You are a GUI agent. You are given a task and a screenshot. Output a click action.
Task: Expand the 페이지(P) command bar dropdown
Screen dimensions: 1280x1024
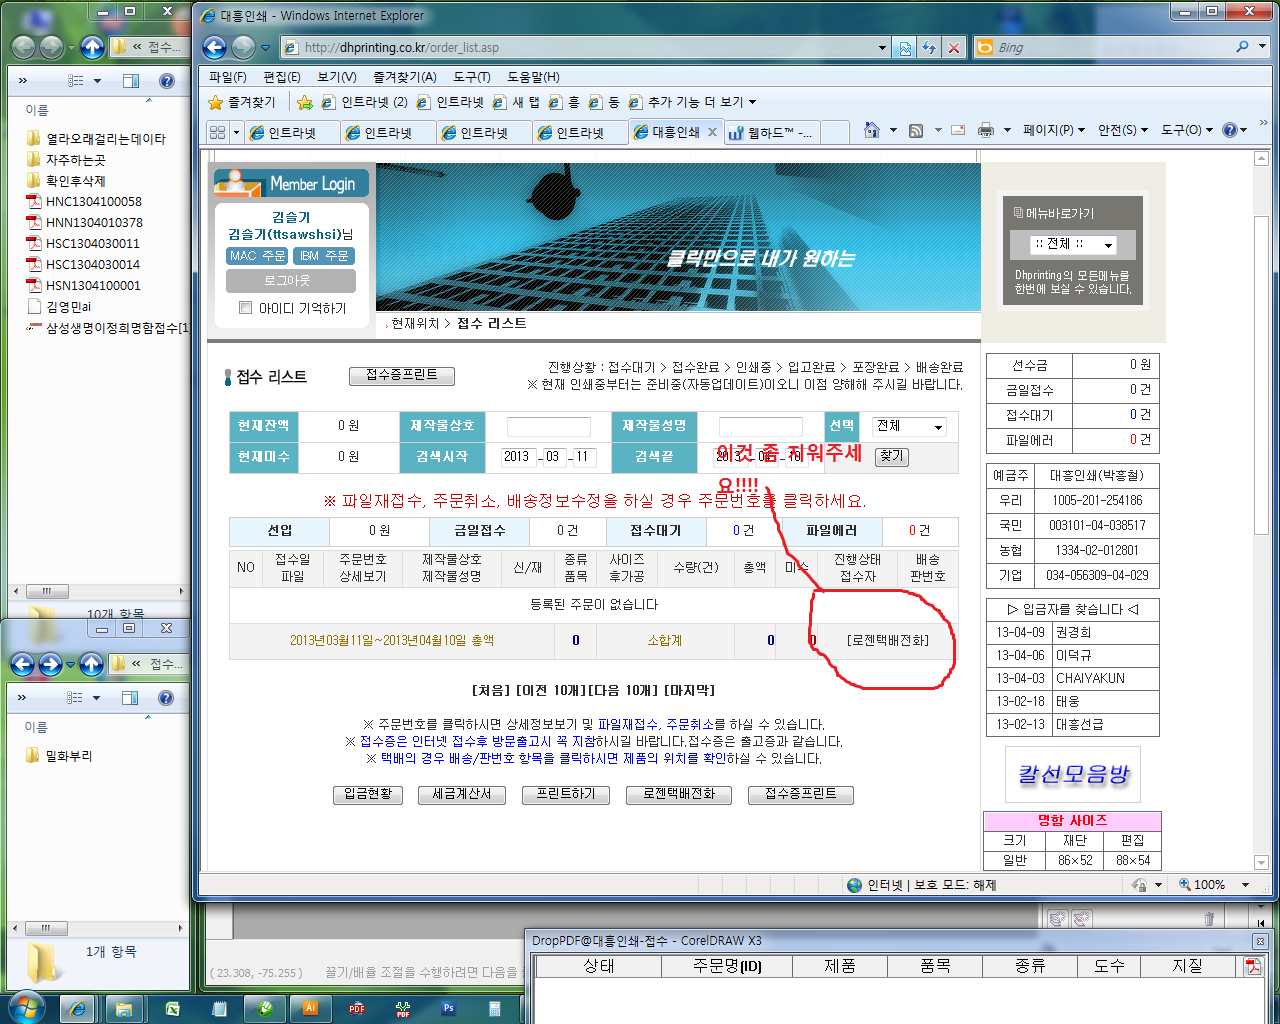1053,130
